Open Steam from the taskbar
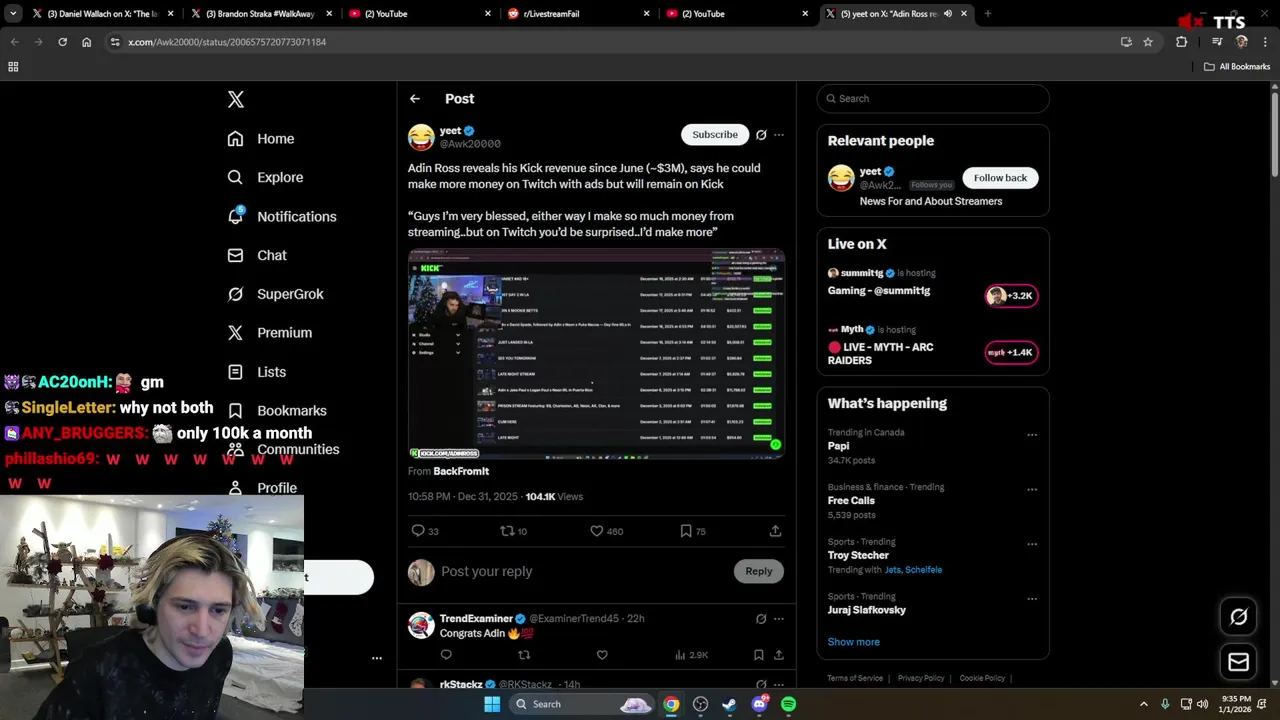 [x=729, y=704]
